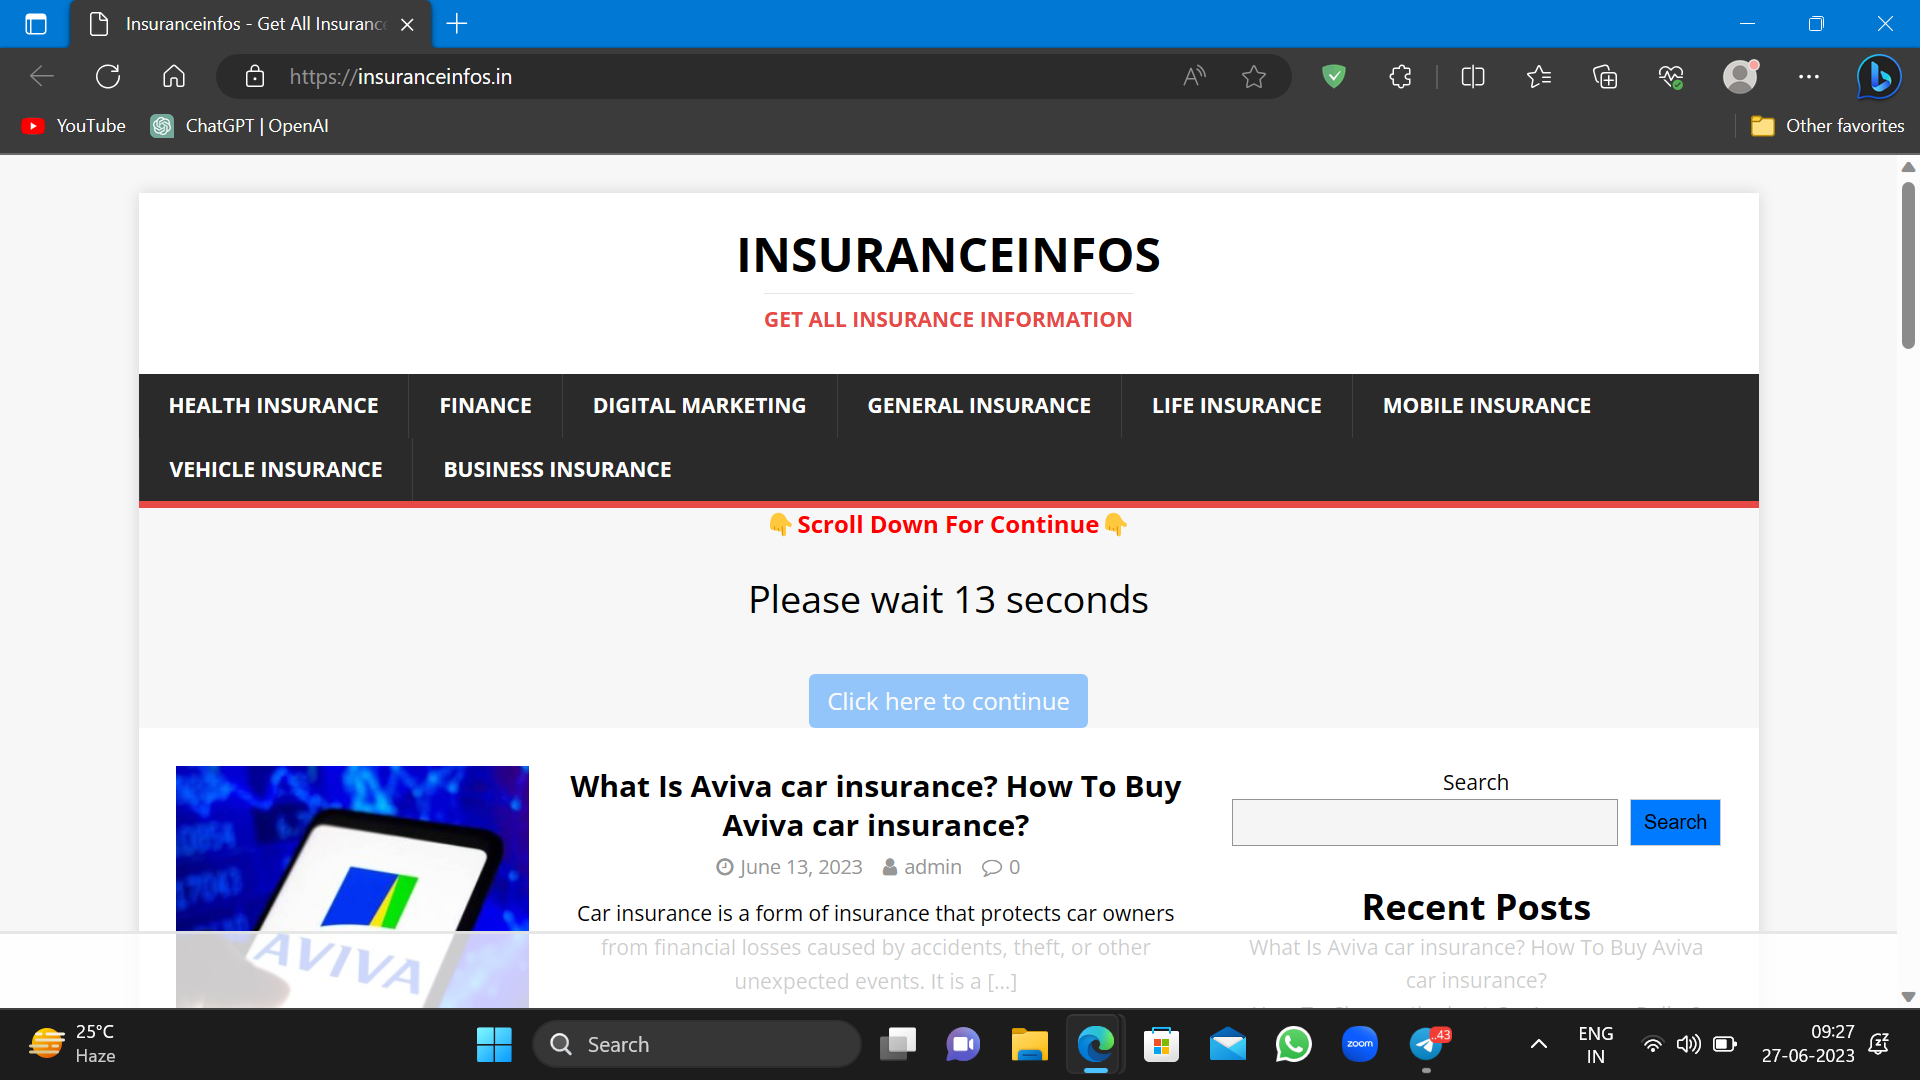Click the 'Click here to continue' button
The width and height of the screenshot is (1920, 1080).
click(948, 701)
